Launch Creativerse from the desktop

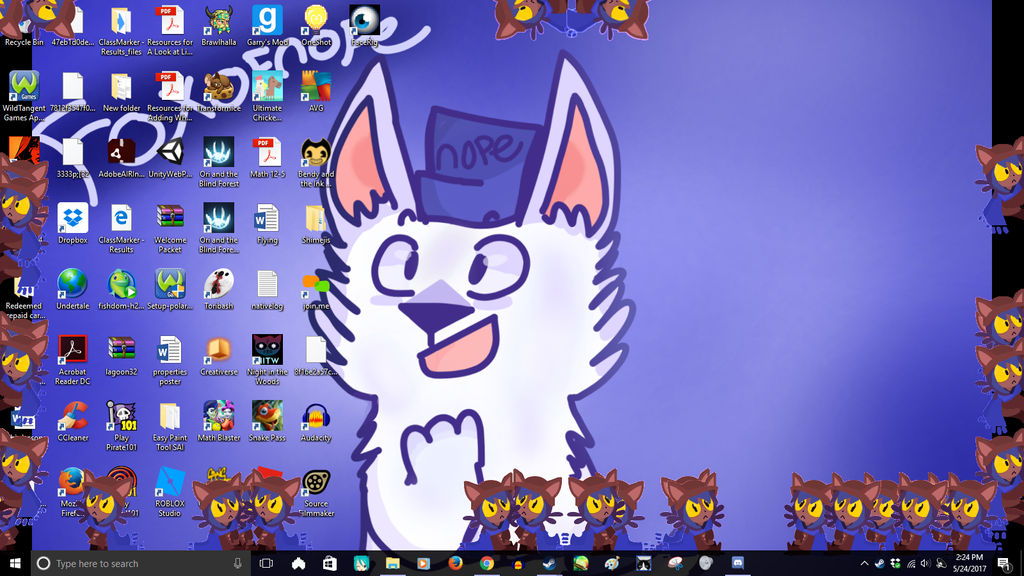219,356
